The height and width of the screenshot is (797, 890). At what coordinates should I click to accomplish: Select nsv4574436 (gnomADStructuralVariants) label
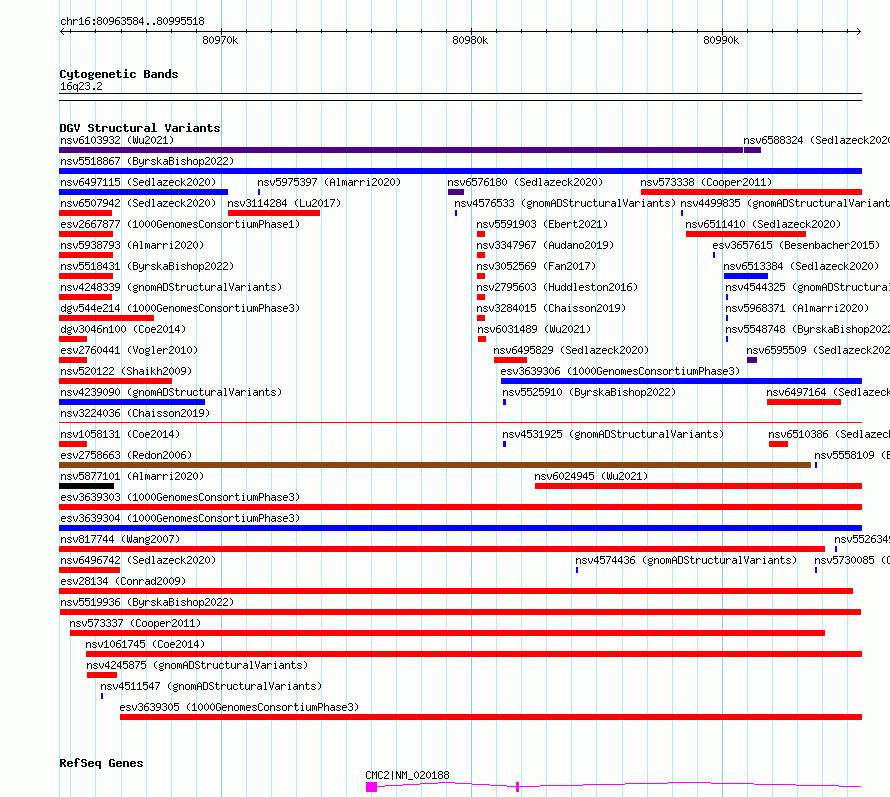coord(686,560)
